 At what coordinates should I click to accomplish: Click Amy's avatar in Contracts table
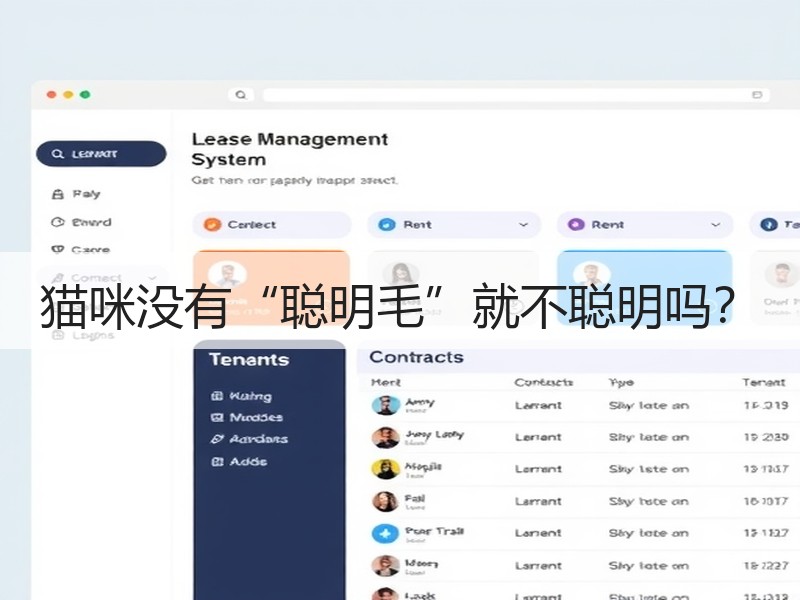pos(385,406)
